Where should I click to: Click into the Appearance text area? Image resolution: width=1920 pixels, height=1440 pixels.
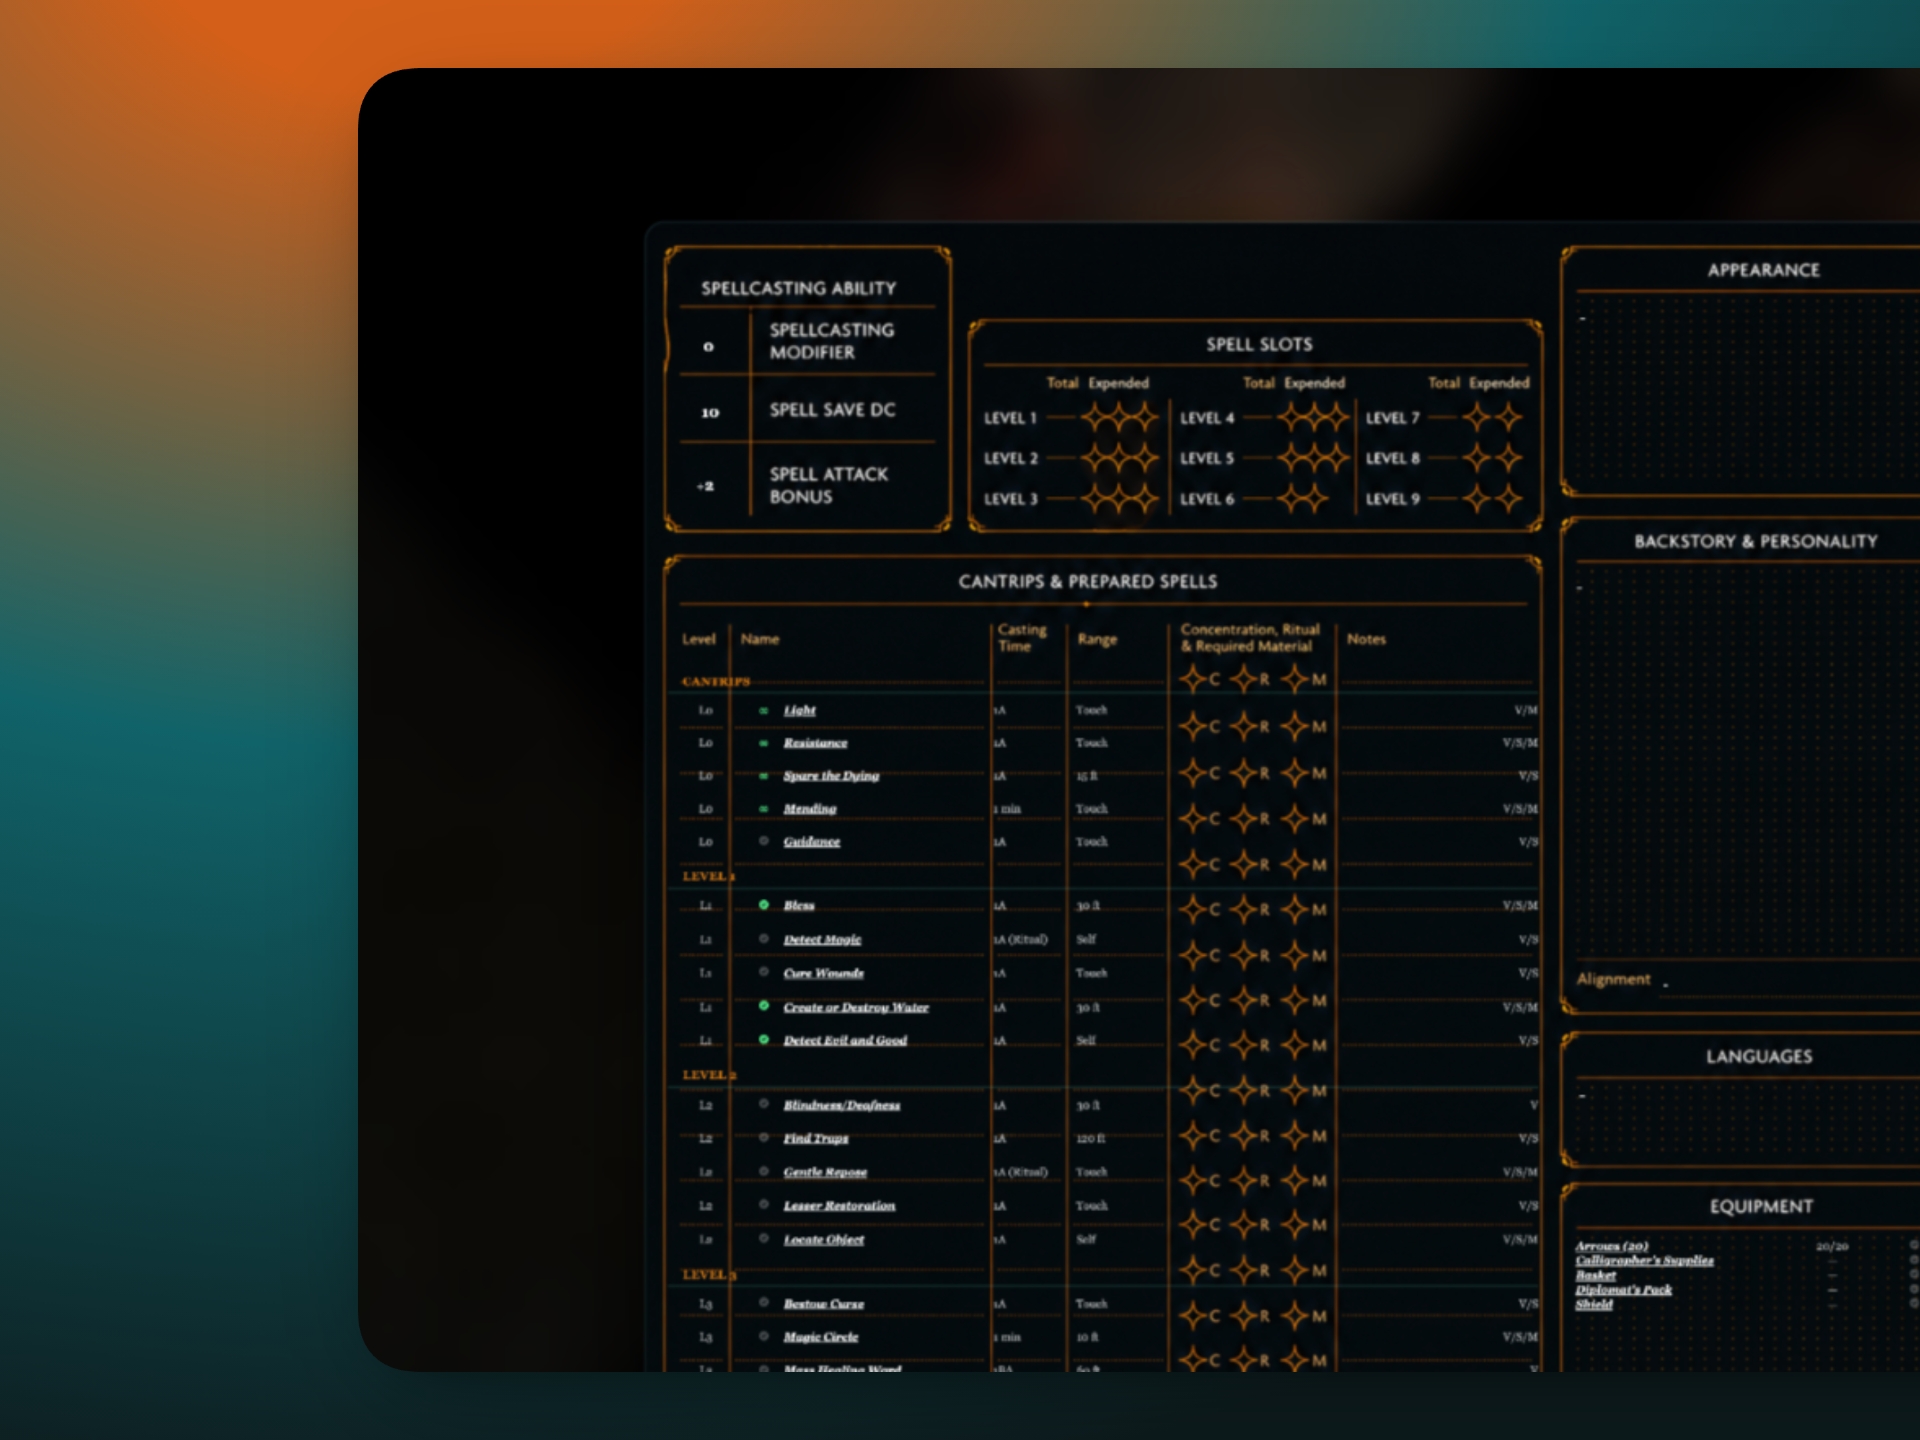coord(1748,392)
